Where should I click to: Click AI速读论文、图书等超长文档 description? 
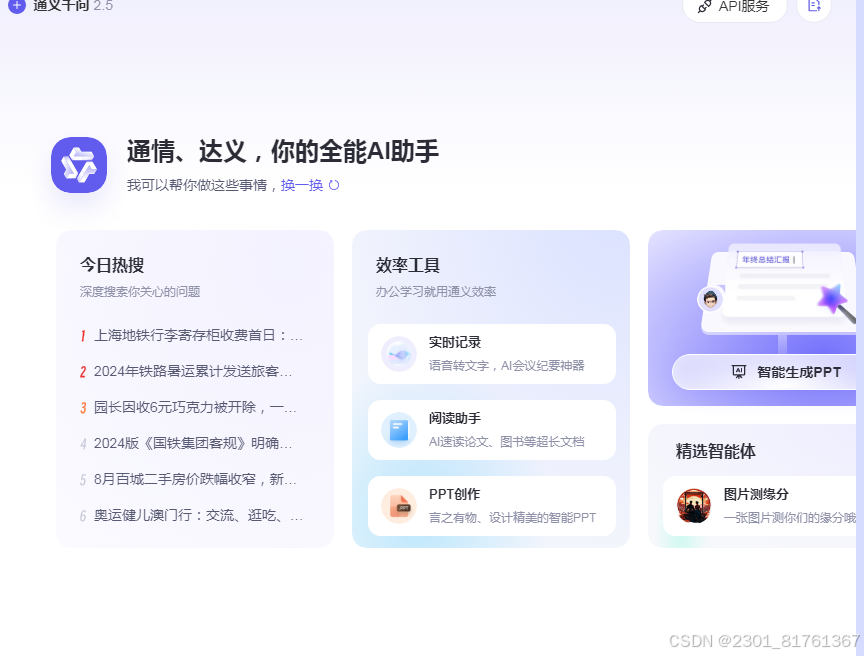point(506,442)
